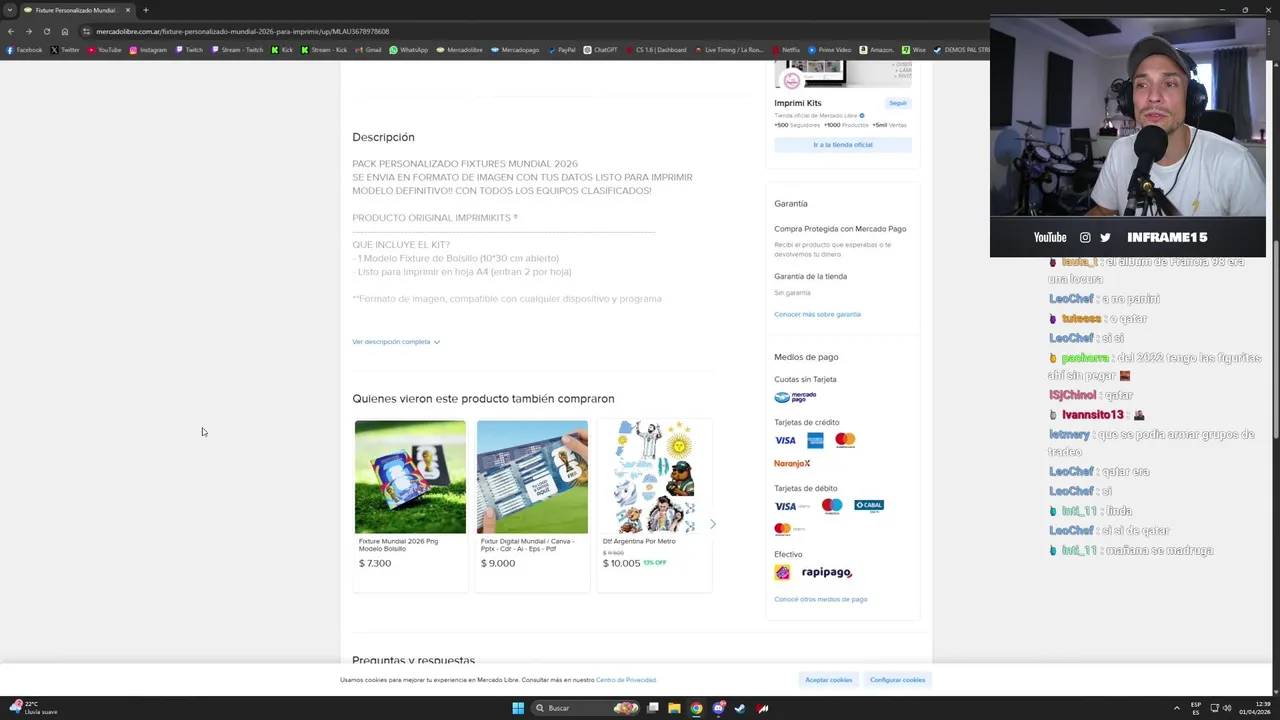Open the Mercadopago bookmark
This screenshot has width=1280, height=720.
click(515, 50)
